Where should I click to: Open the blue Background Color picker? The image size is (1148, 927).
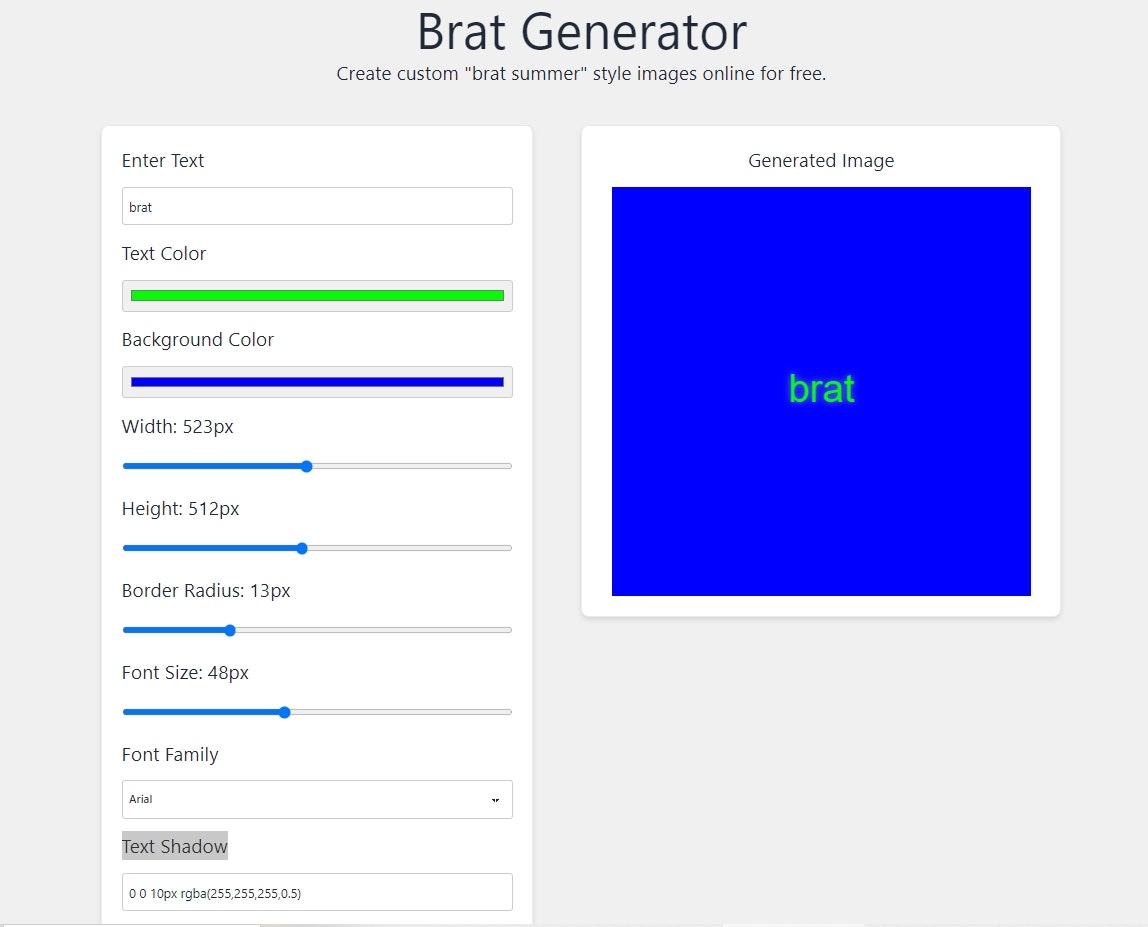[317, 381]
